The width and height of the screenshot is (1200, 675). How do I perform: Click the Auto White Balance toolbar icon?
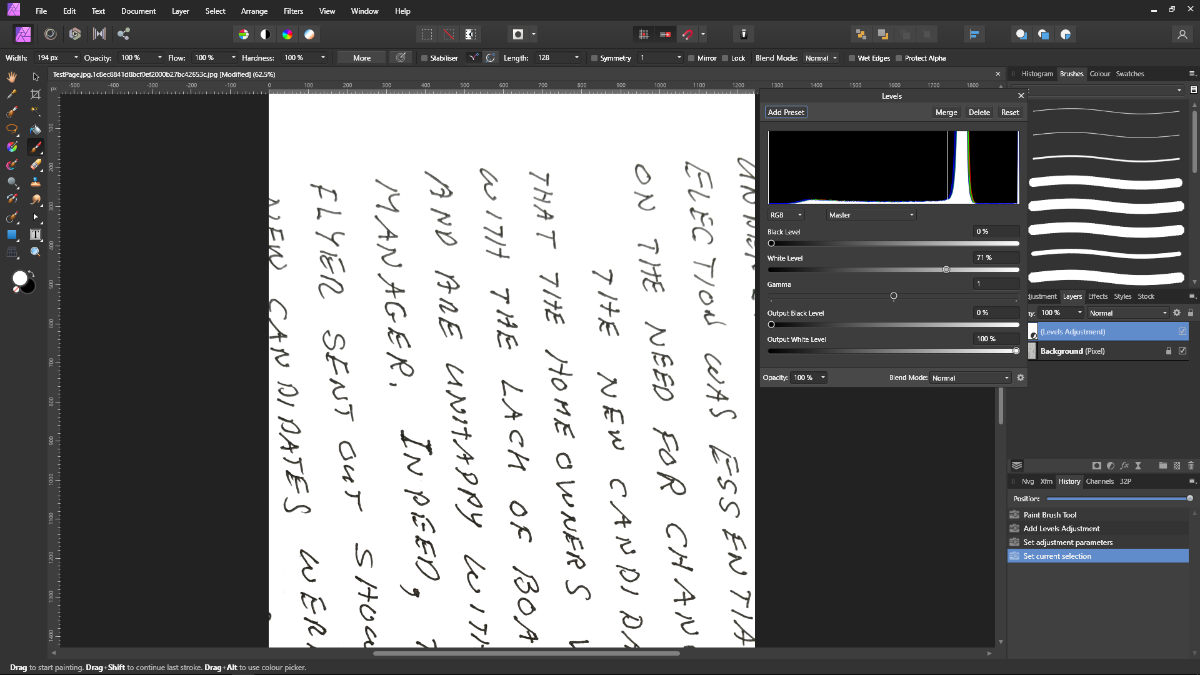[309, 34]
